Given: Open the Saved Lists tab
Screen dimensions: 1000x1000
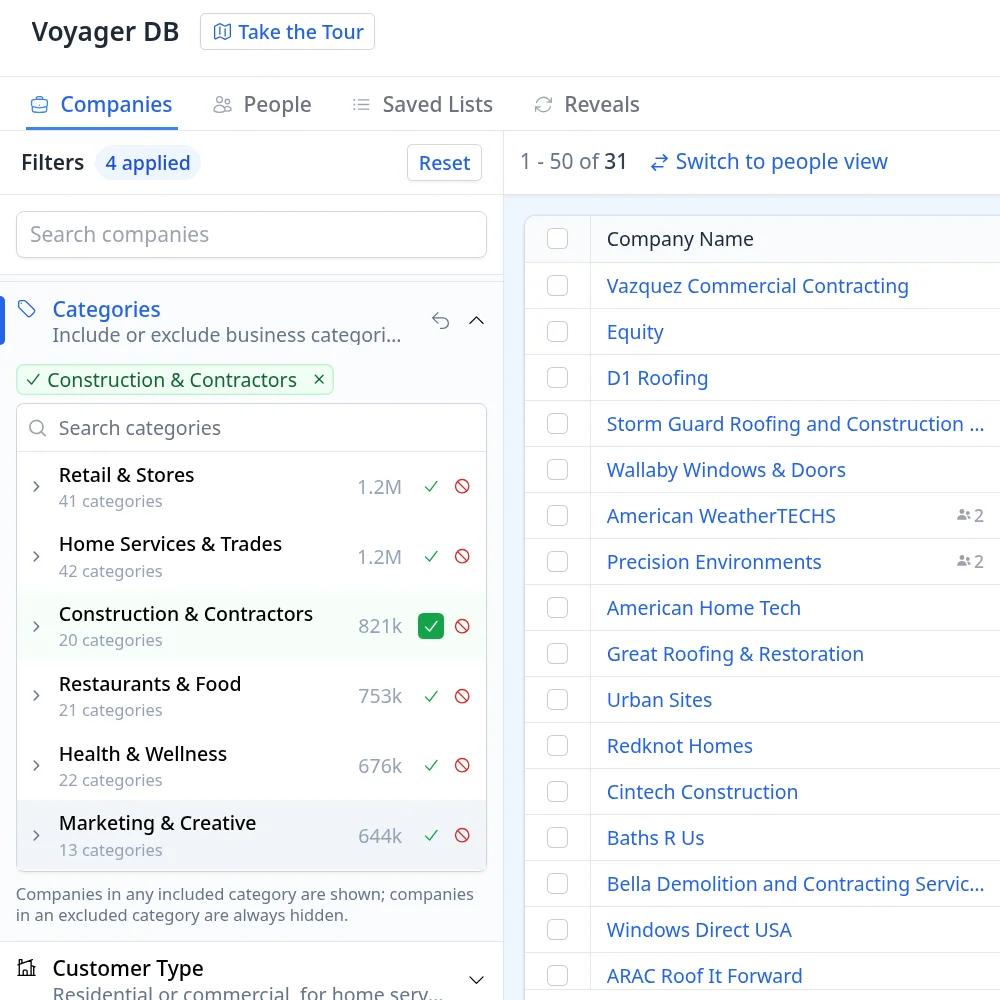Looking at the screenshot, I should 423,105.
